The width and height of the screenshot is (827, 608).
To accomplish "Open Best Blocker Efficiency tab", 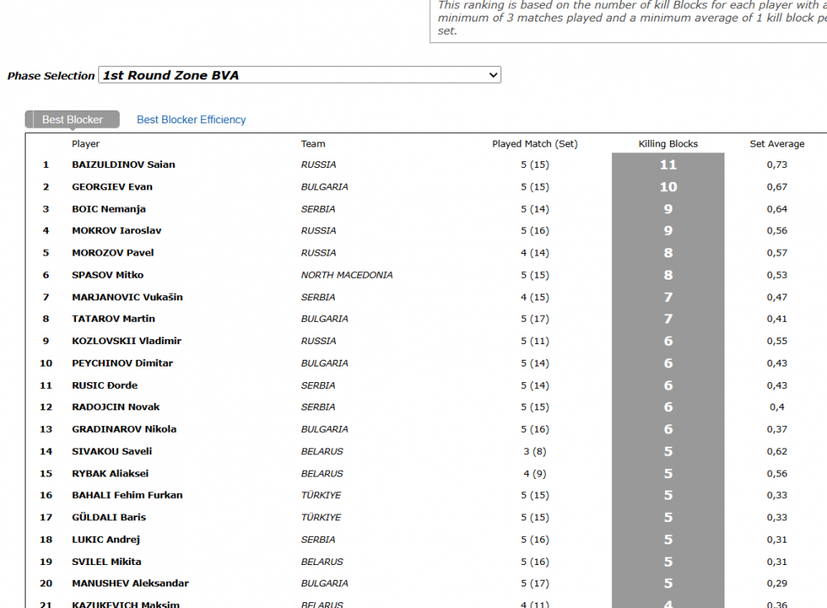I will tap(191, 120).
